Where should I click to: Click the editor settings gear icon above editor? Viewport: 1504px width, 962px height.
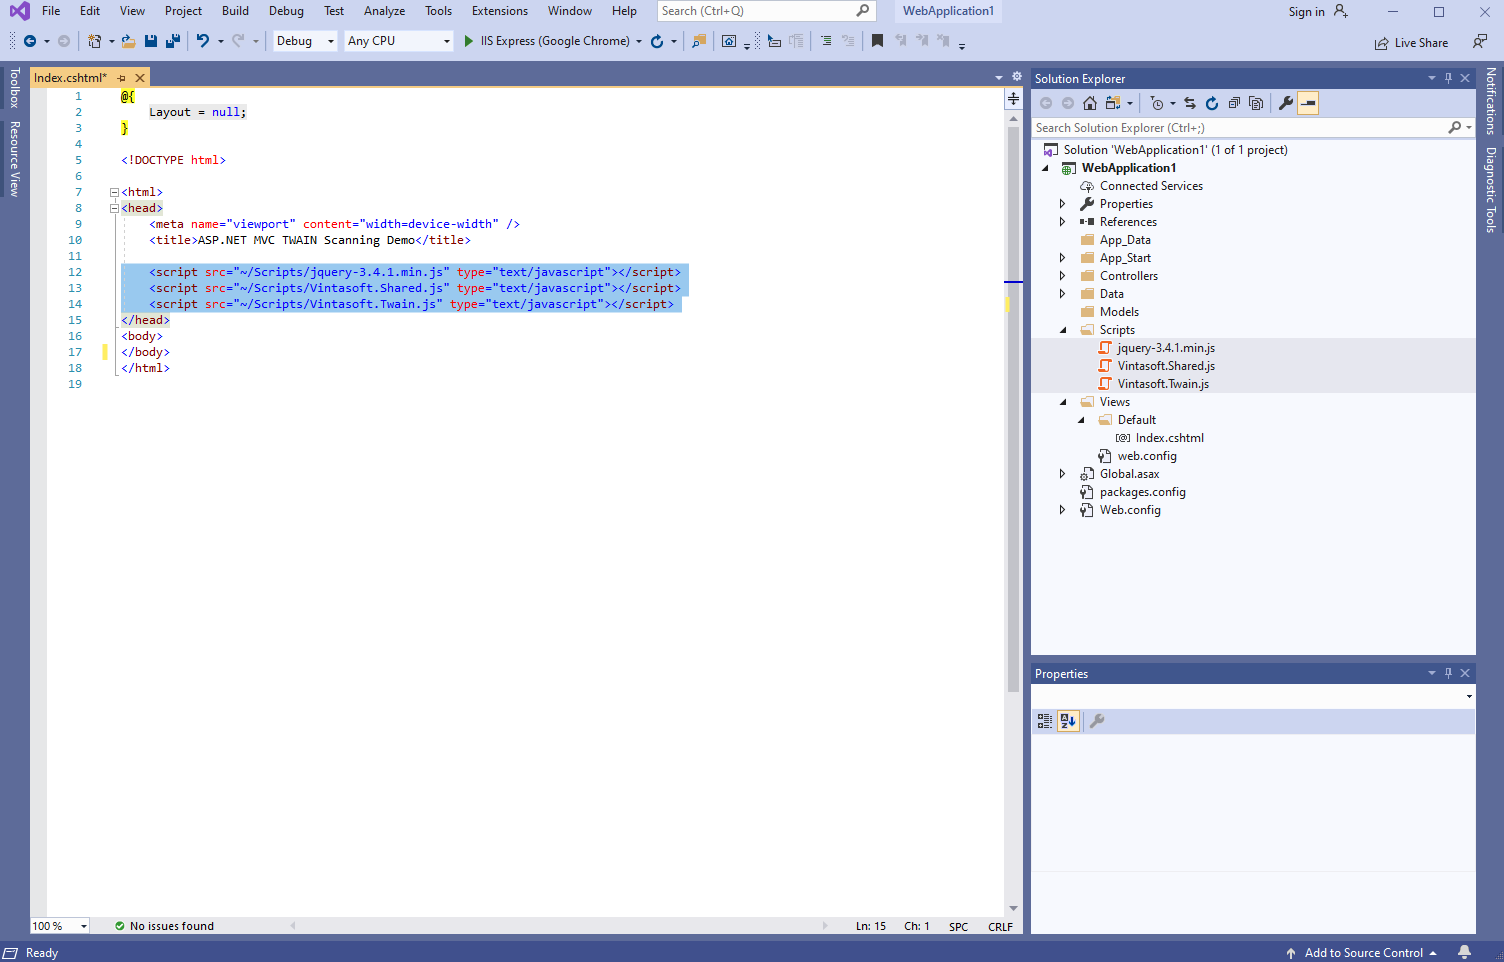(x=1017, y=77)
